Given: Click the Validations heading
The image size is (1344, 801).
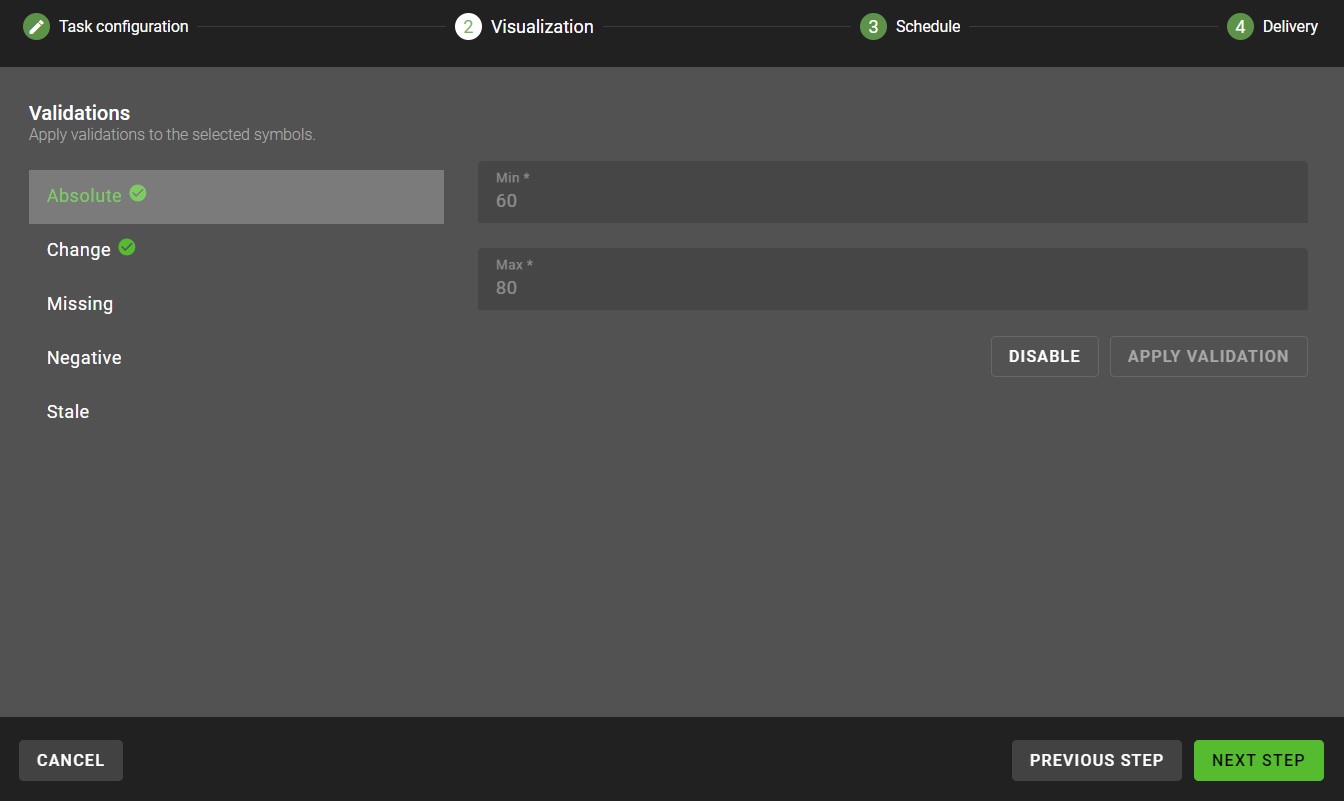Looking at the screenshot, I should (80, 113).
